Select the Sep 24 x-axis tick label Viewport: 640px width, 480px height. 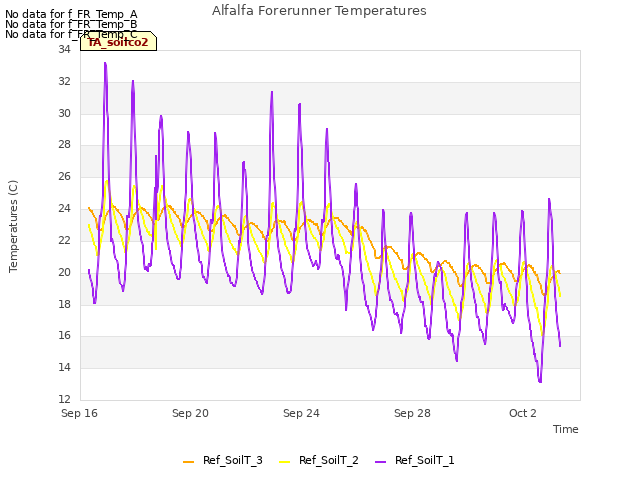pyautogui.click(x=301, y=413)
